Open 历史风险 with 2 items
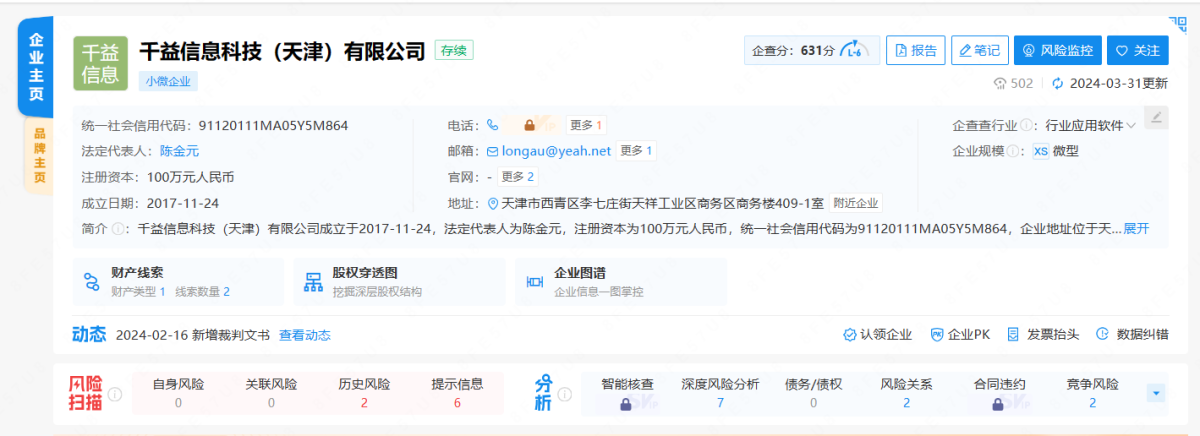 click(x=364, y=393)
